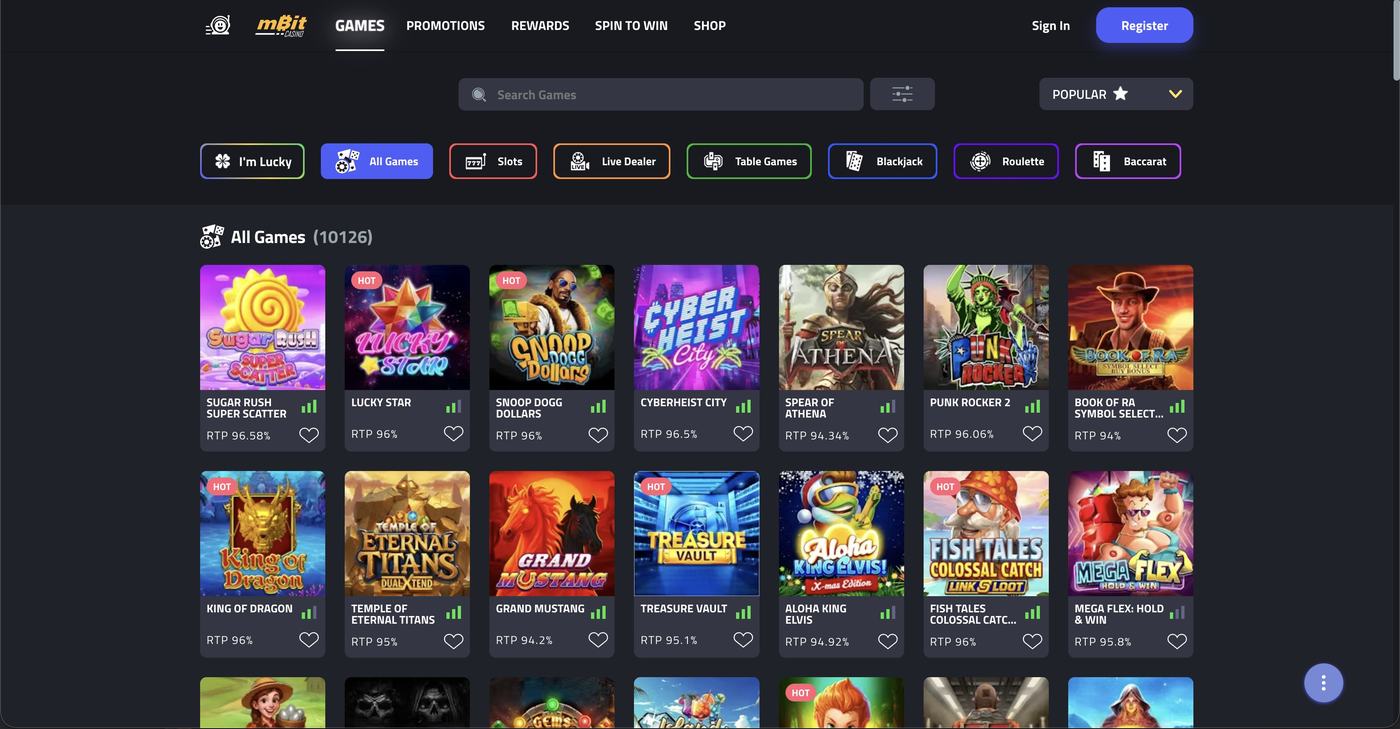Open the Games menu
The height and width of the screenshot is (729, 1400).
click(360, 26)
